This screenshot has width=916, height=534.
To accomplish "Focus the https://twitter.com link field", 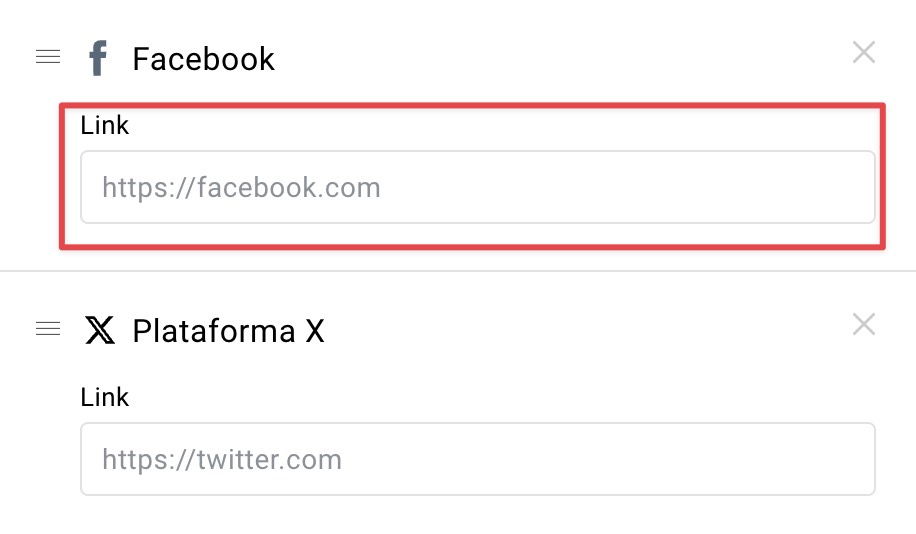I will click(478, 459).
